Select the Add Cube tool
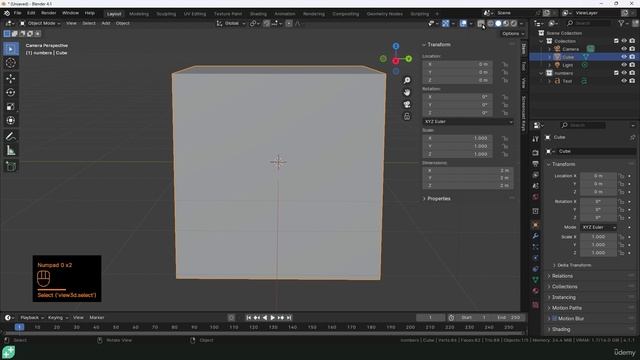Viewport: 640px width, 360px height. pyautogui.click(x=11, y=166)
